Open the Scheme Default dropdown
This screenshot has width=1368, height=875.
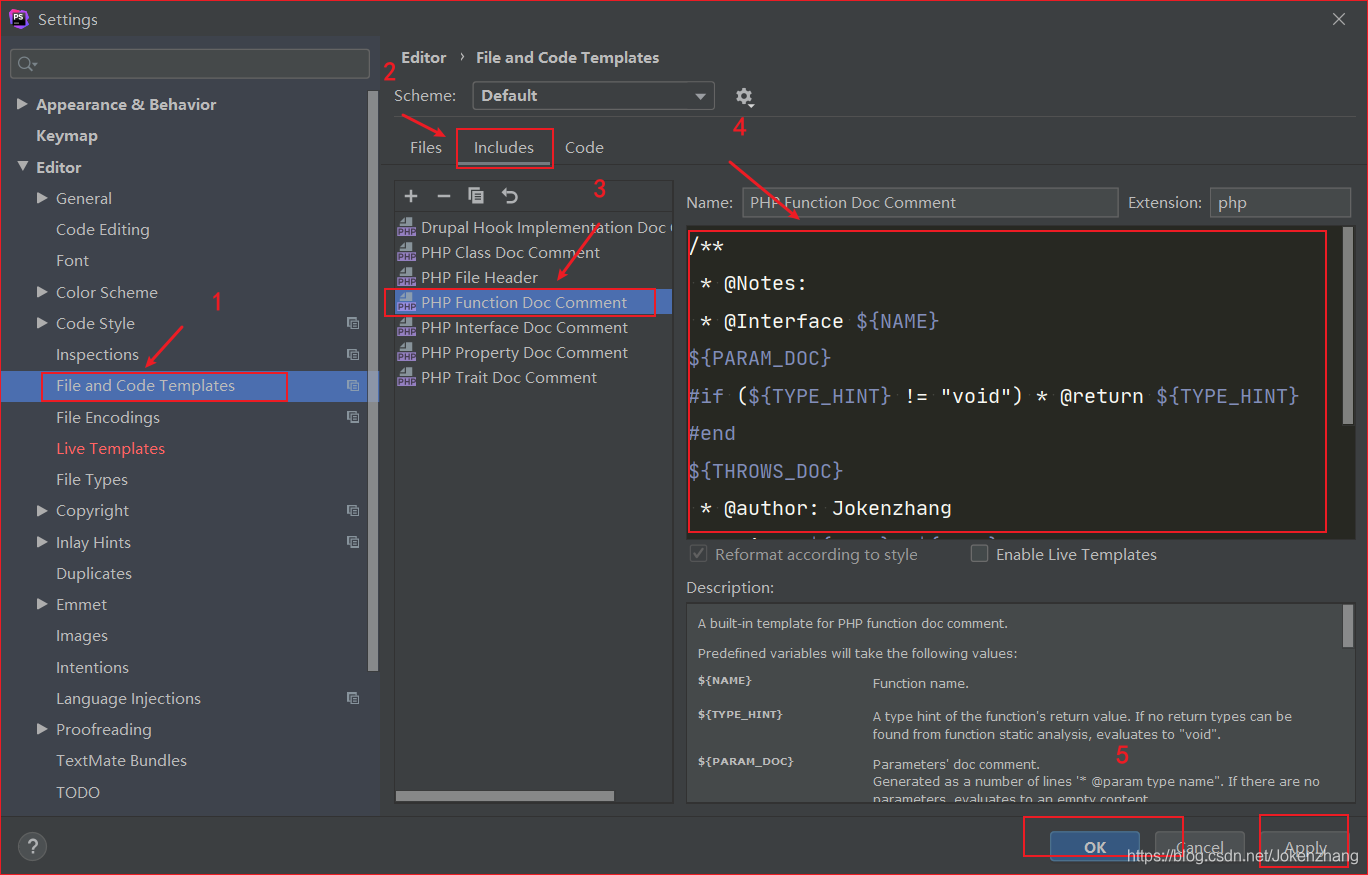594,96
